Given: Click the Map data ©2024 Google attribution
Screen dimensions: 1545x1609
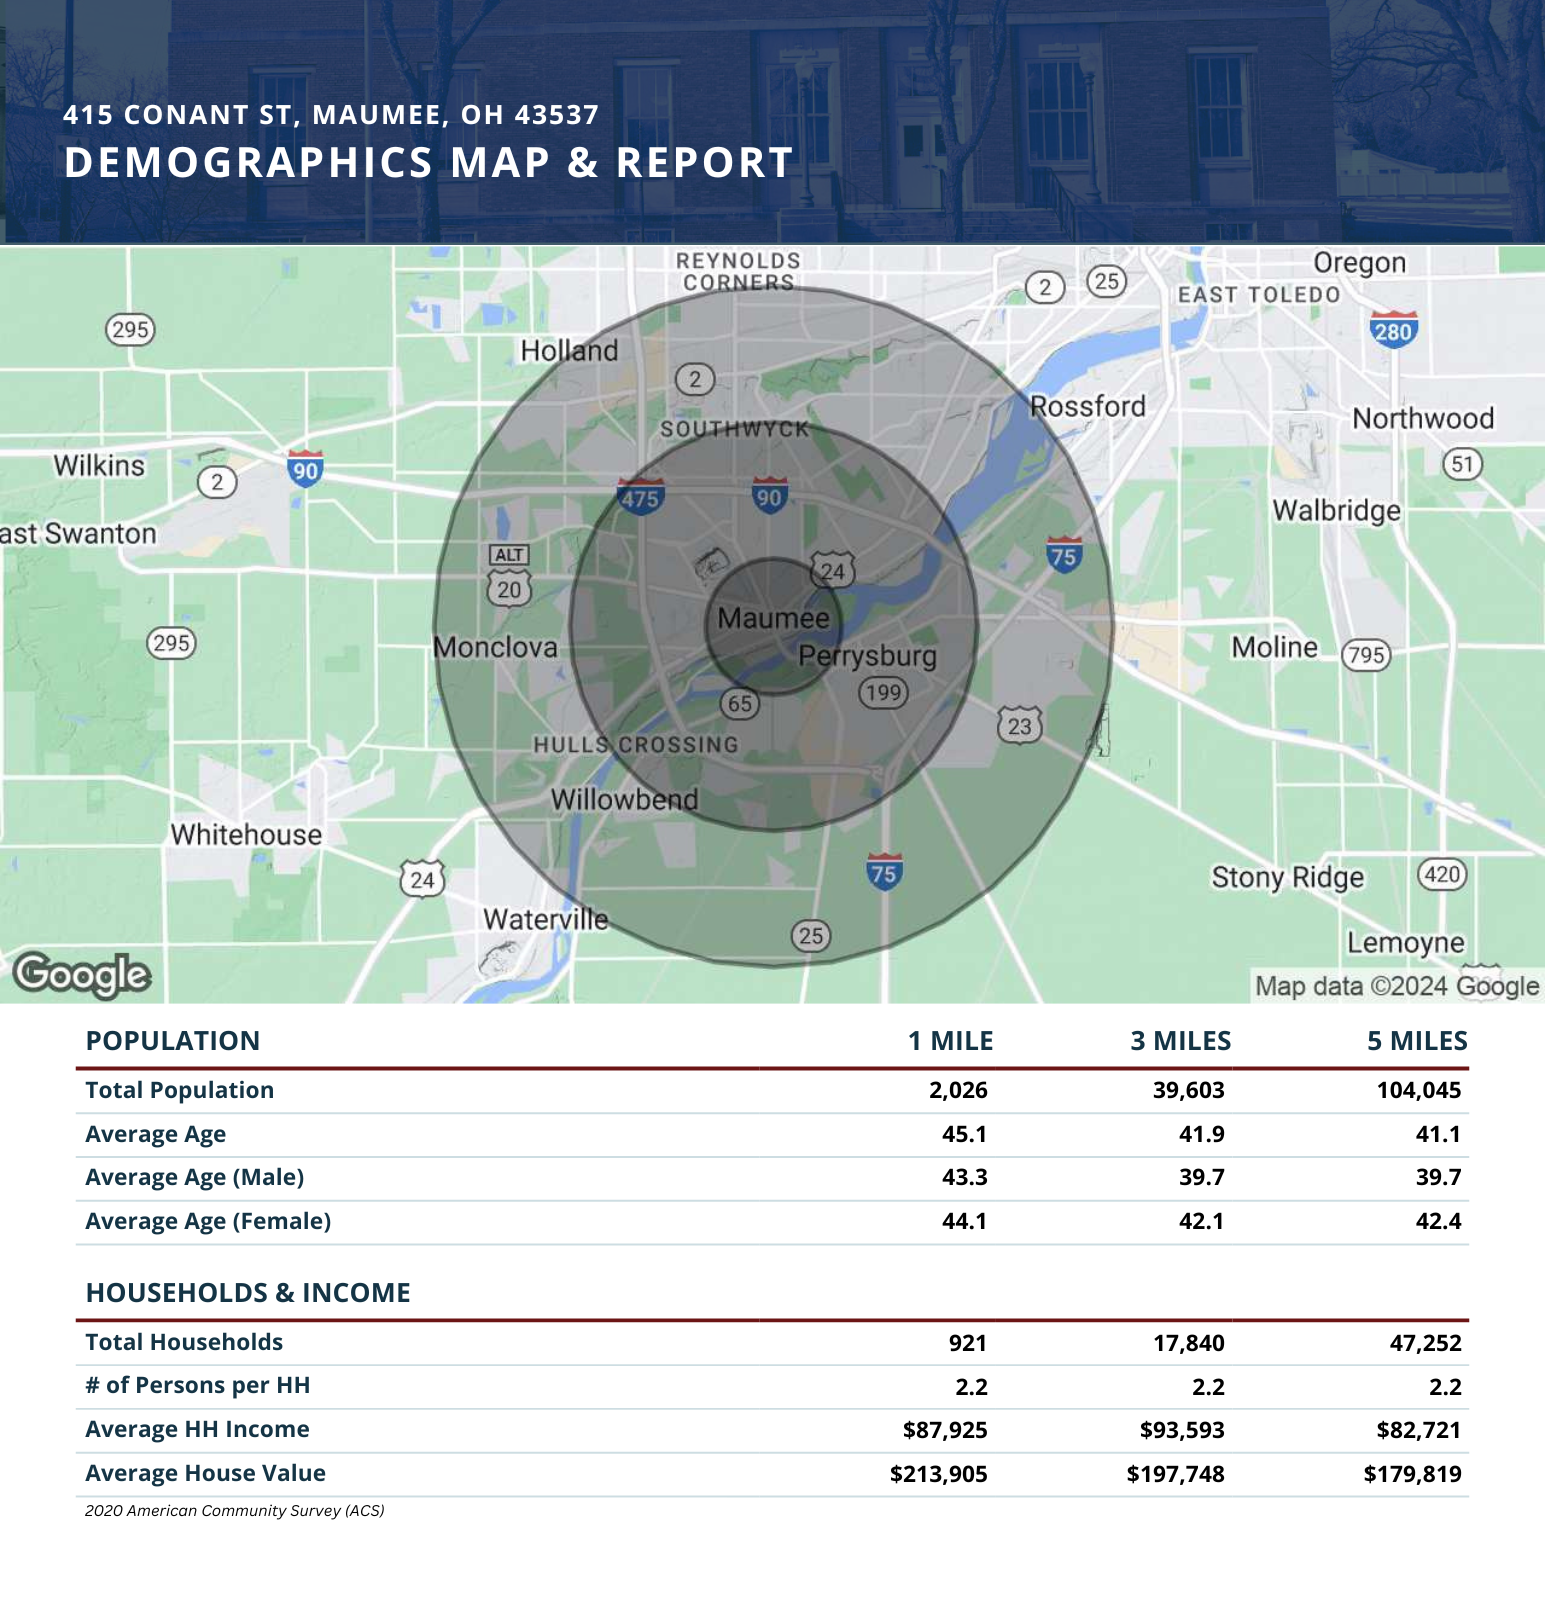Looking at the screenshot, I should [x=1397, y=986].
